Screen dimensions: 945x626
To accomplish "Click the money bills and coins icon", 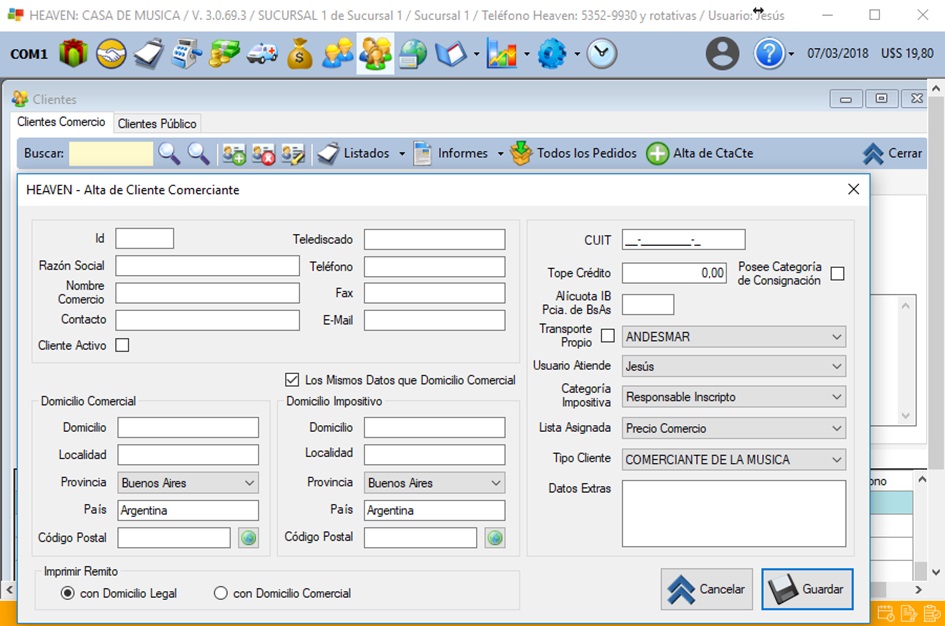I will [x=224, y=54].
